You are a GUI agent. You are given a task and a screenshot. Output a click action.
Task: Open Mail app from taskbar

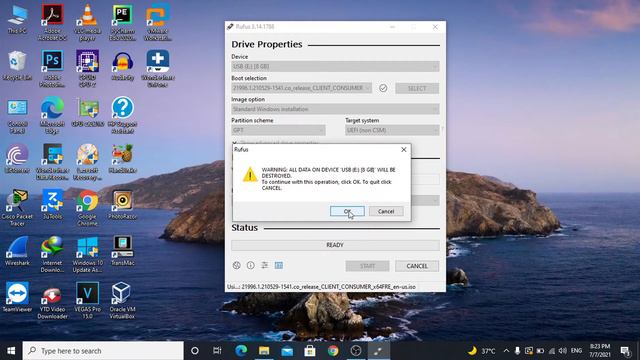pos(287,351)
